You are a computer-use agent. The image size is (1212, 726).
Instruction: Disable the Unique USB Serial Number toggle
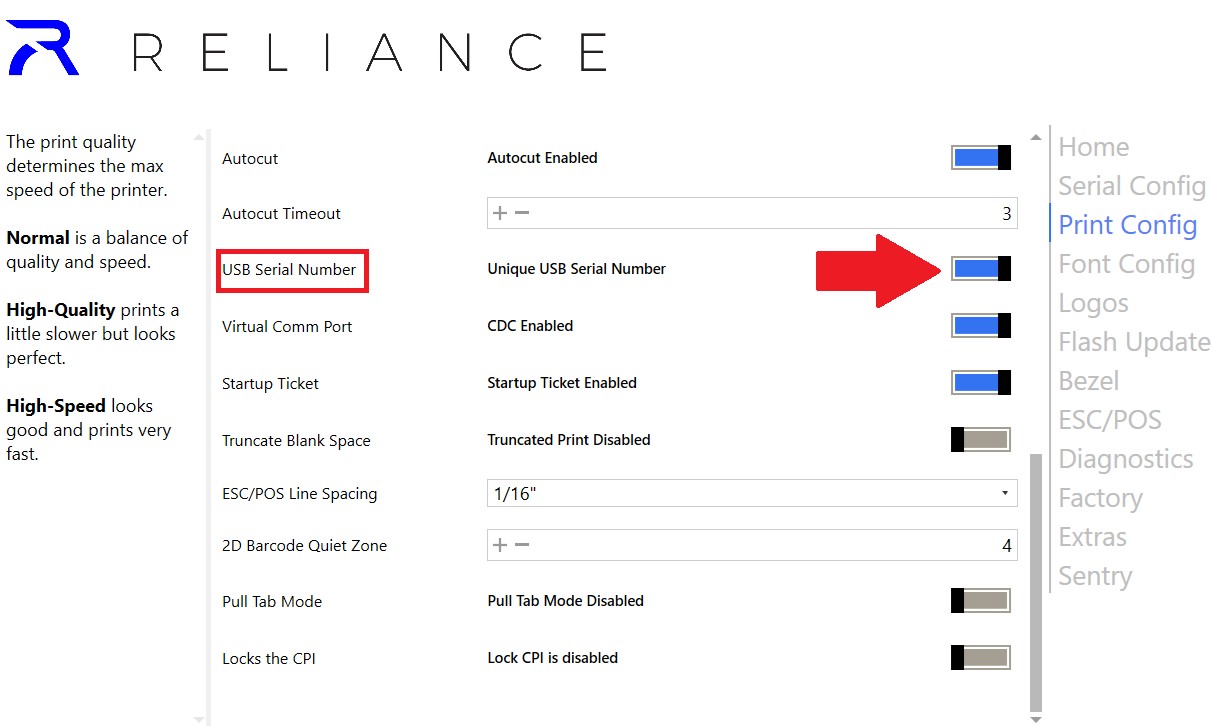pyautogui.click(x=980, y=268)
